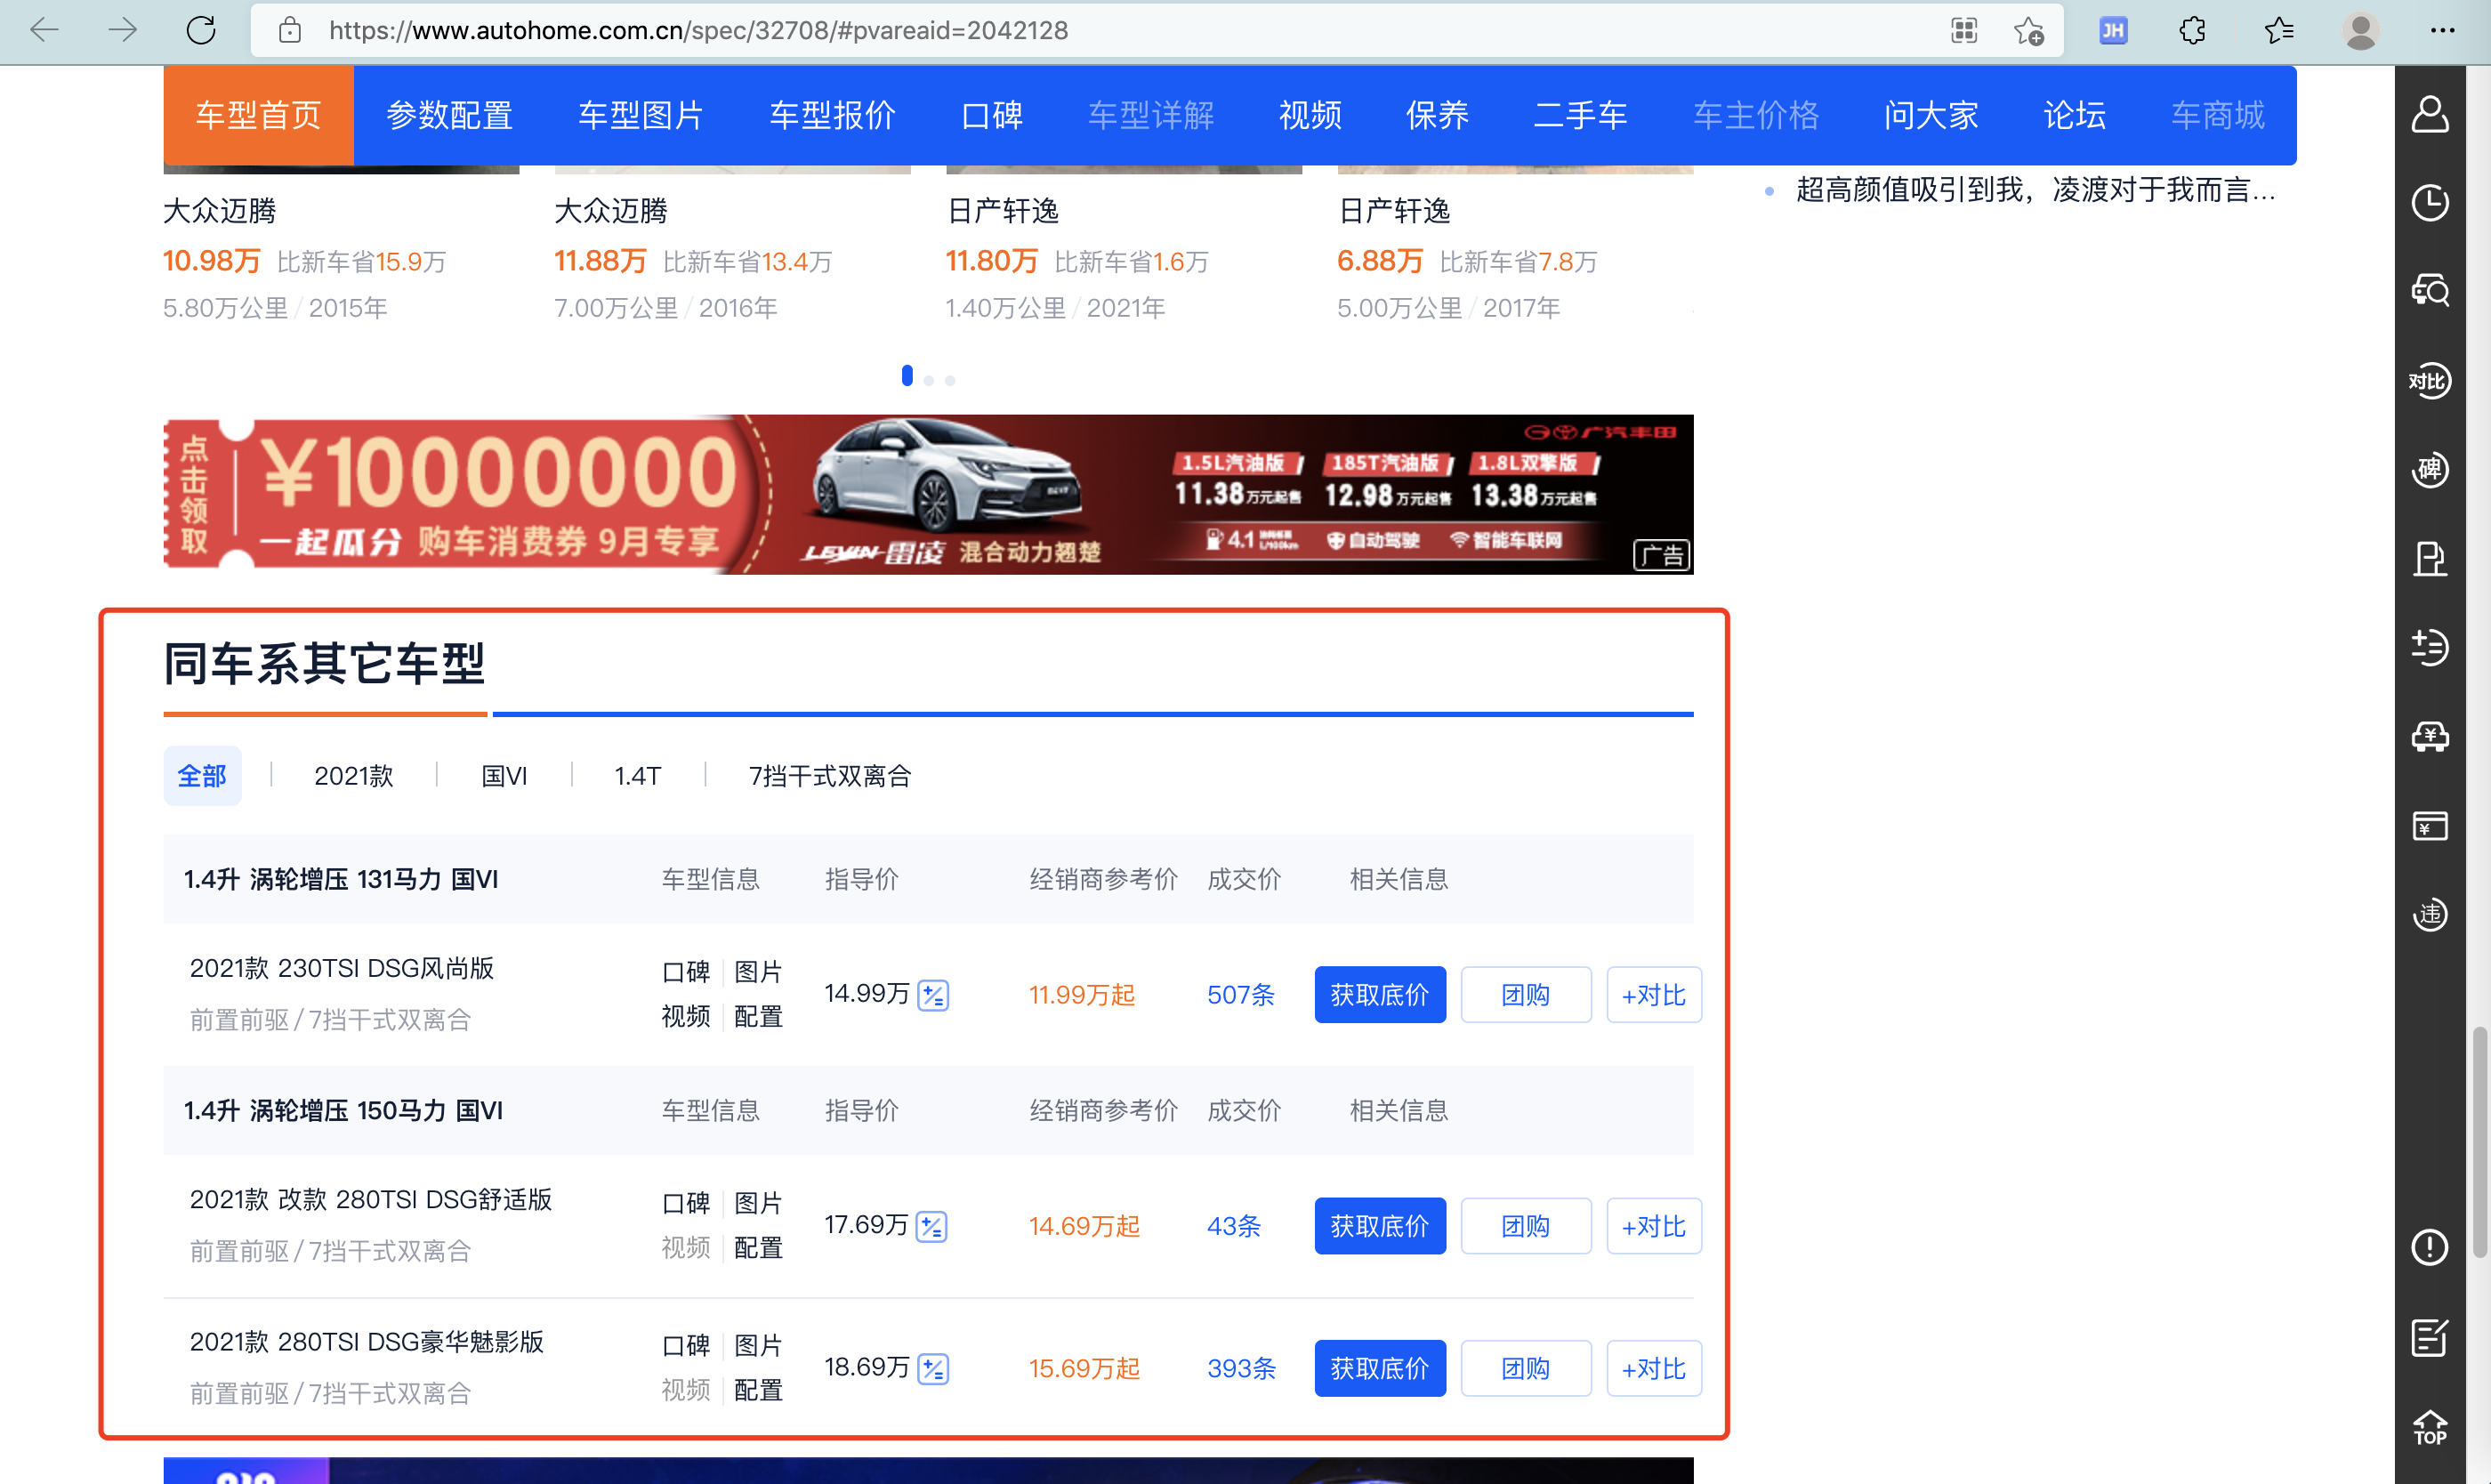Open the browser profile avatar
Image resolution: width=2491 pixels, height=1484 pixels.
coord(2361,30)
